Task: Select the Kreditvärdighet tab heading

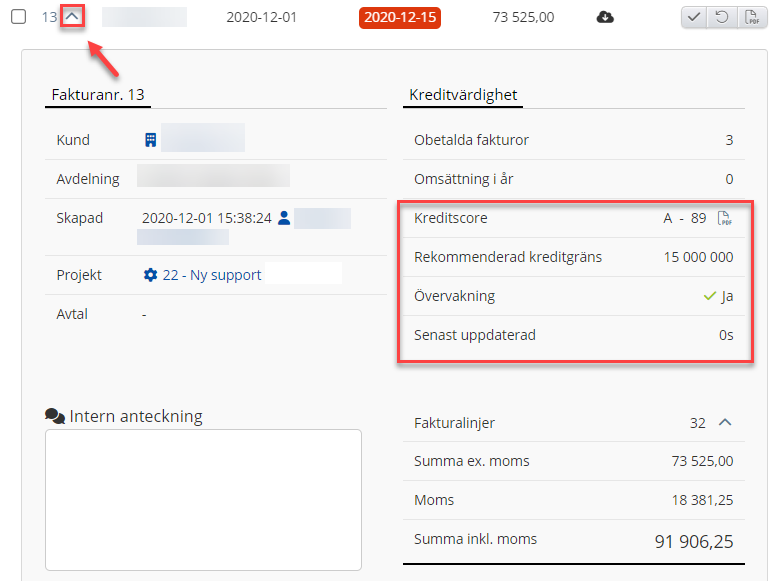Action: (463, 95)
